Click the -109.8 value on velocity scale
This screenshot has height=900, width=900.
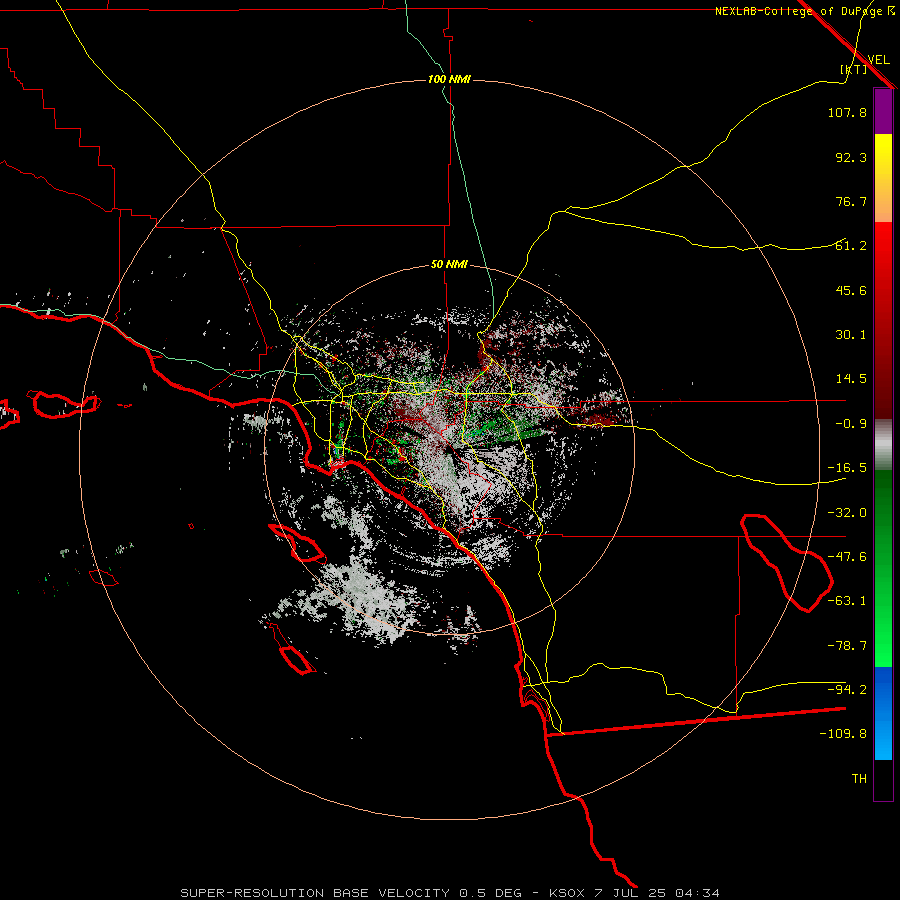843,734
